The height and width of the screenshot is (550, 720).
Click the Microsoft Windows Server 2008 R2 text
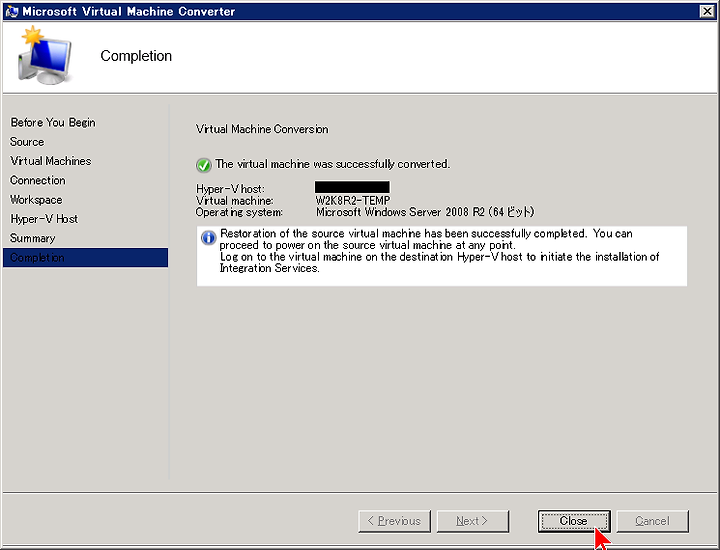click(x=425, y=212)
